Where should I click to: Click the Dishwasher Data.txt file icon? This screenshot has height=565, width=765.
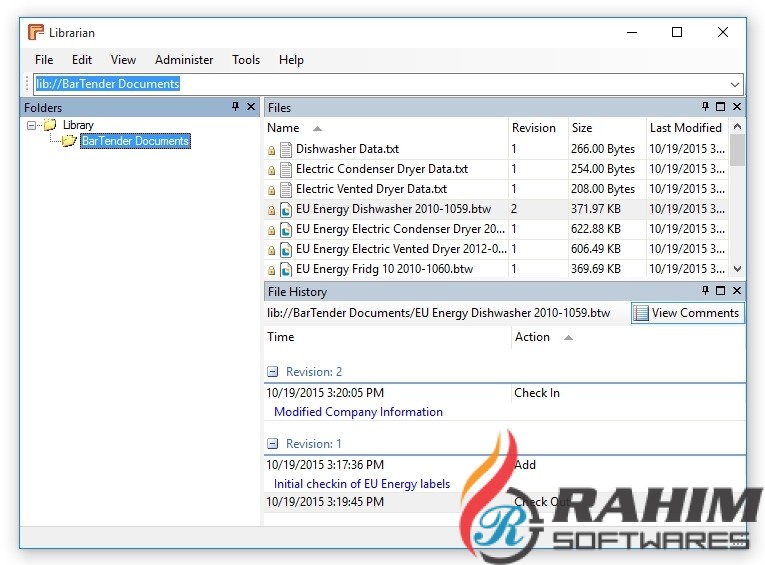point(286,149)
